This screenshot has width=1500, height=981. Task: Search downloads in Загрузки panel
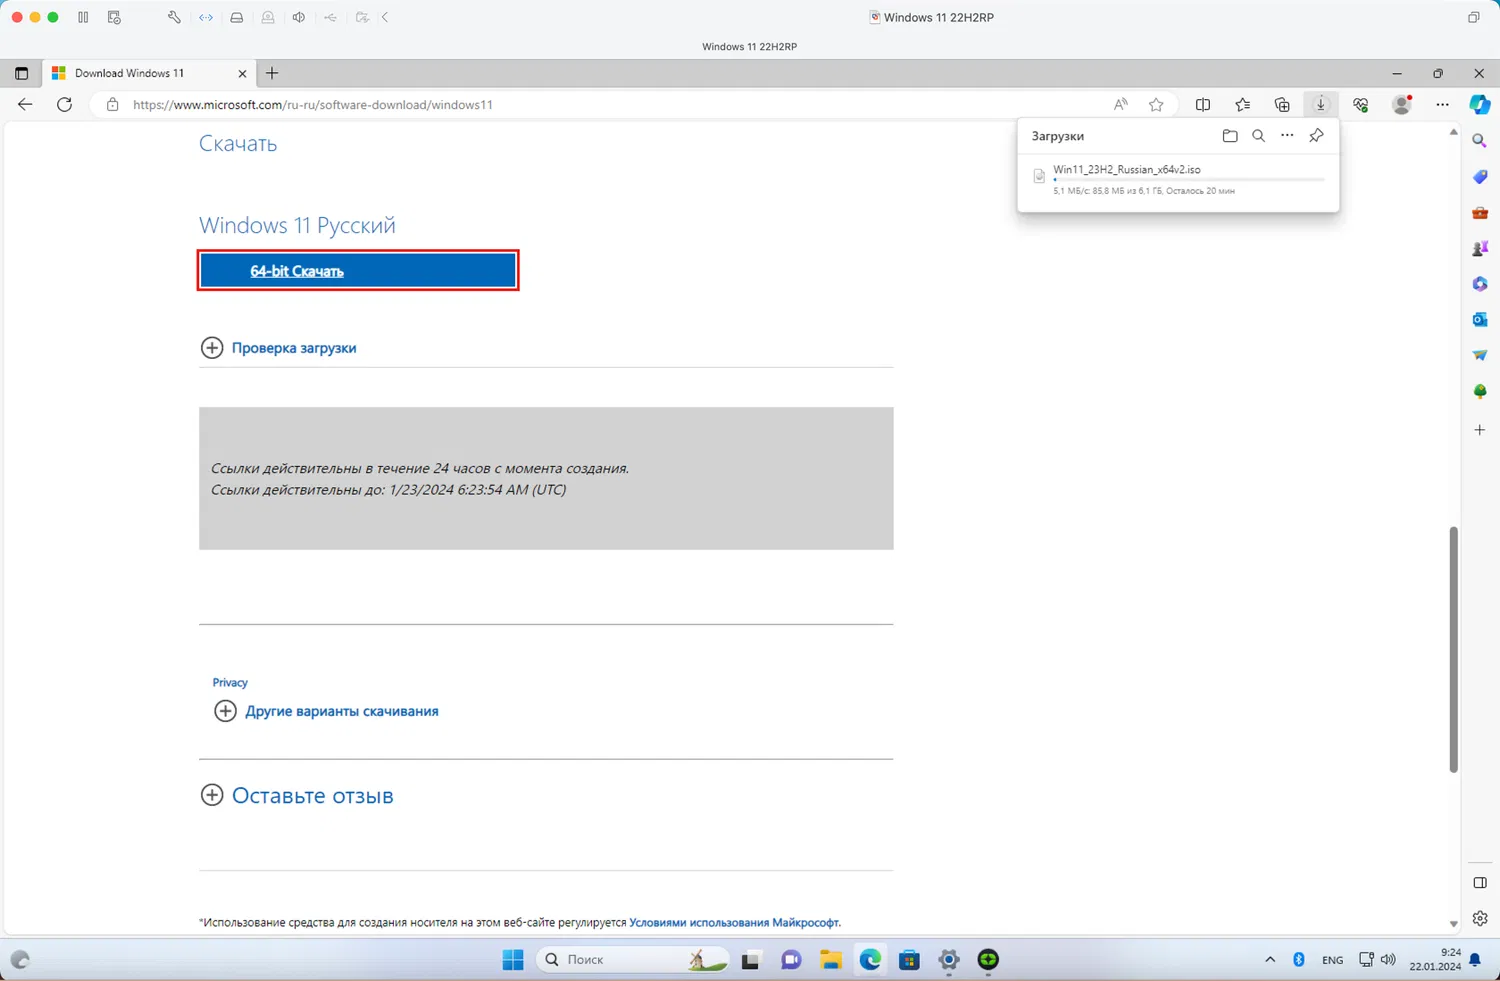point(1258,136)
